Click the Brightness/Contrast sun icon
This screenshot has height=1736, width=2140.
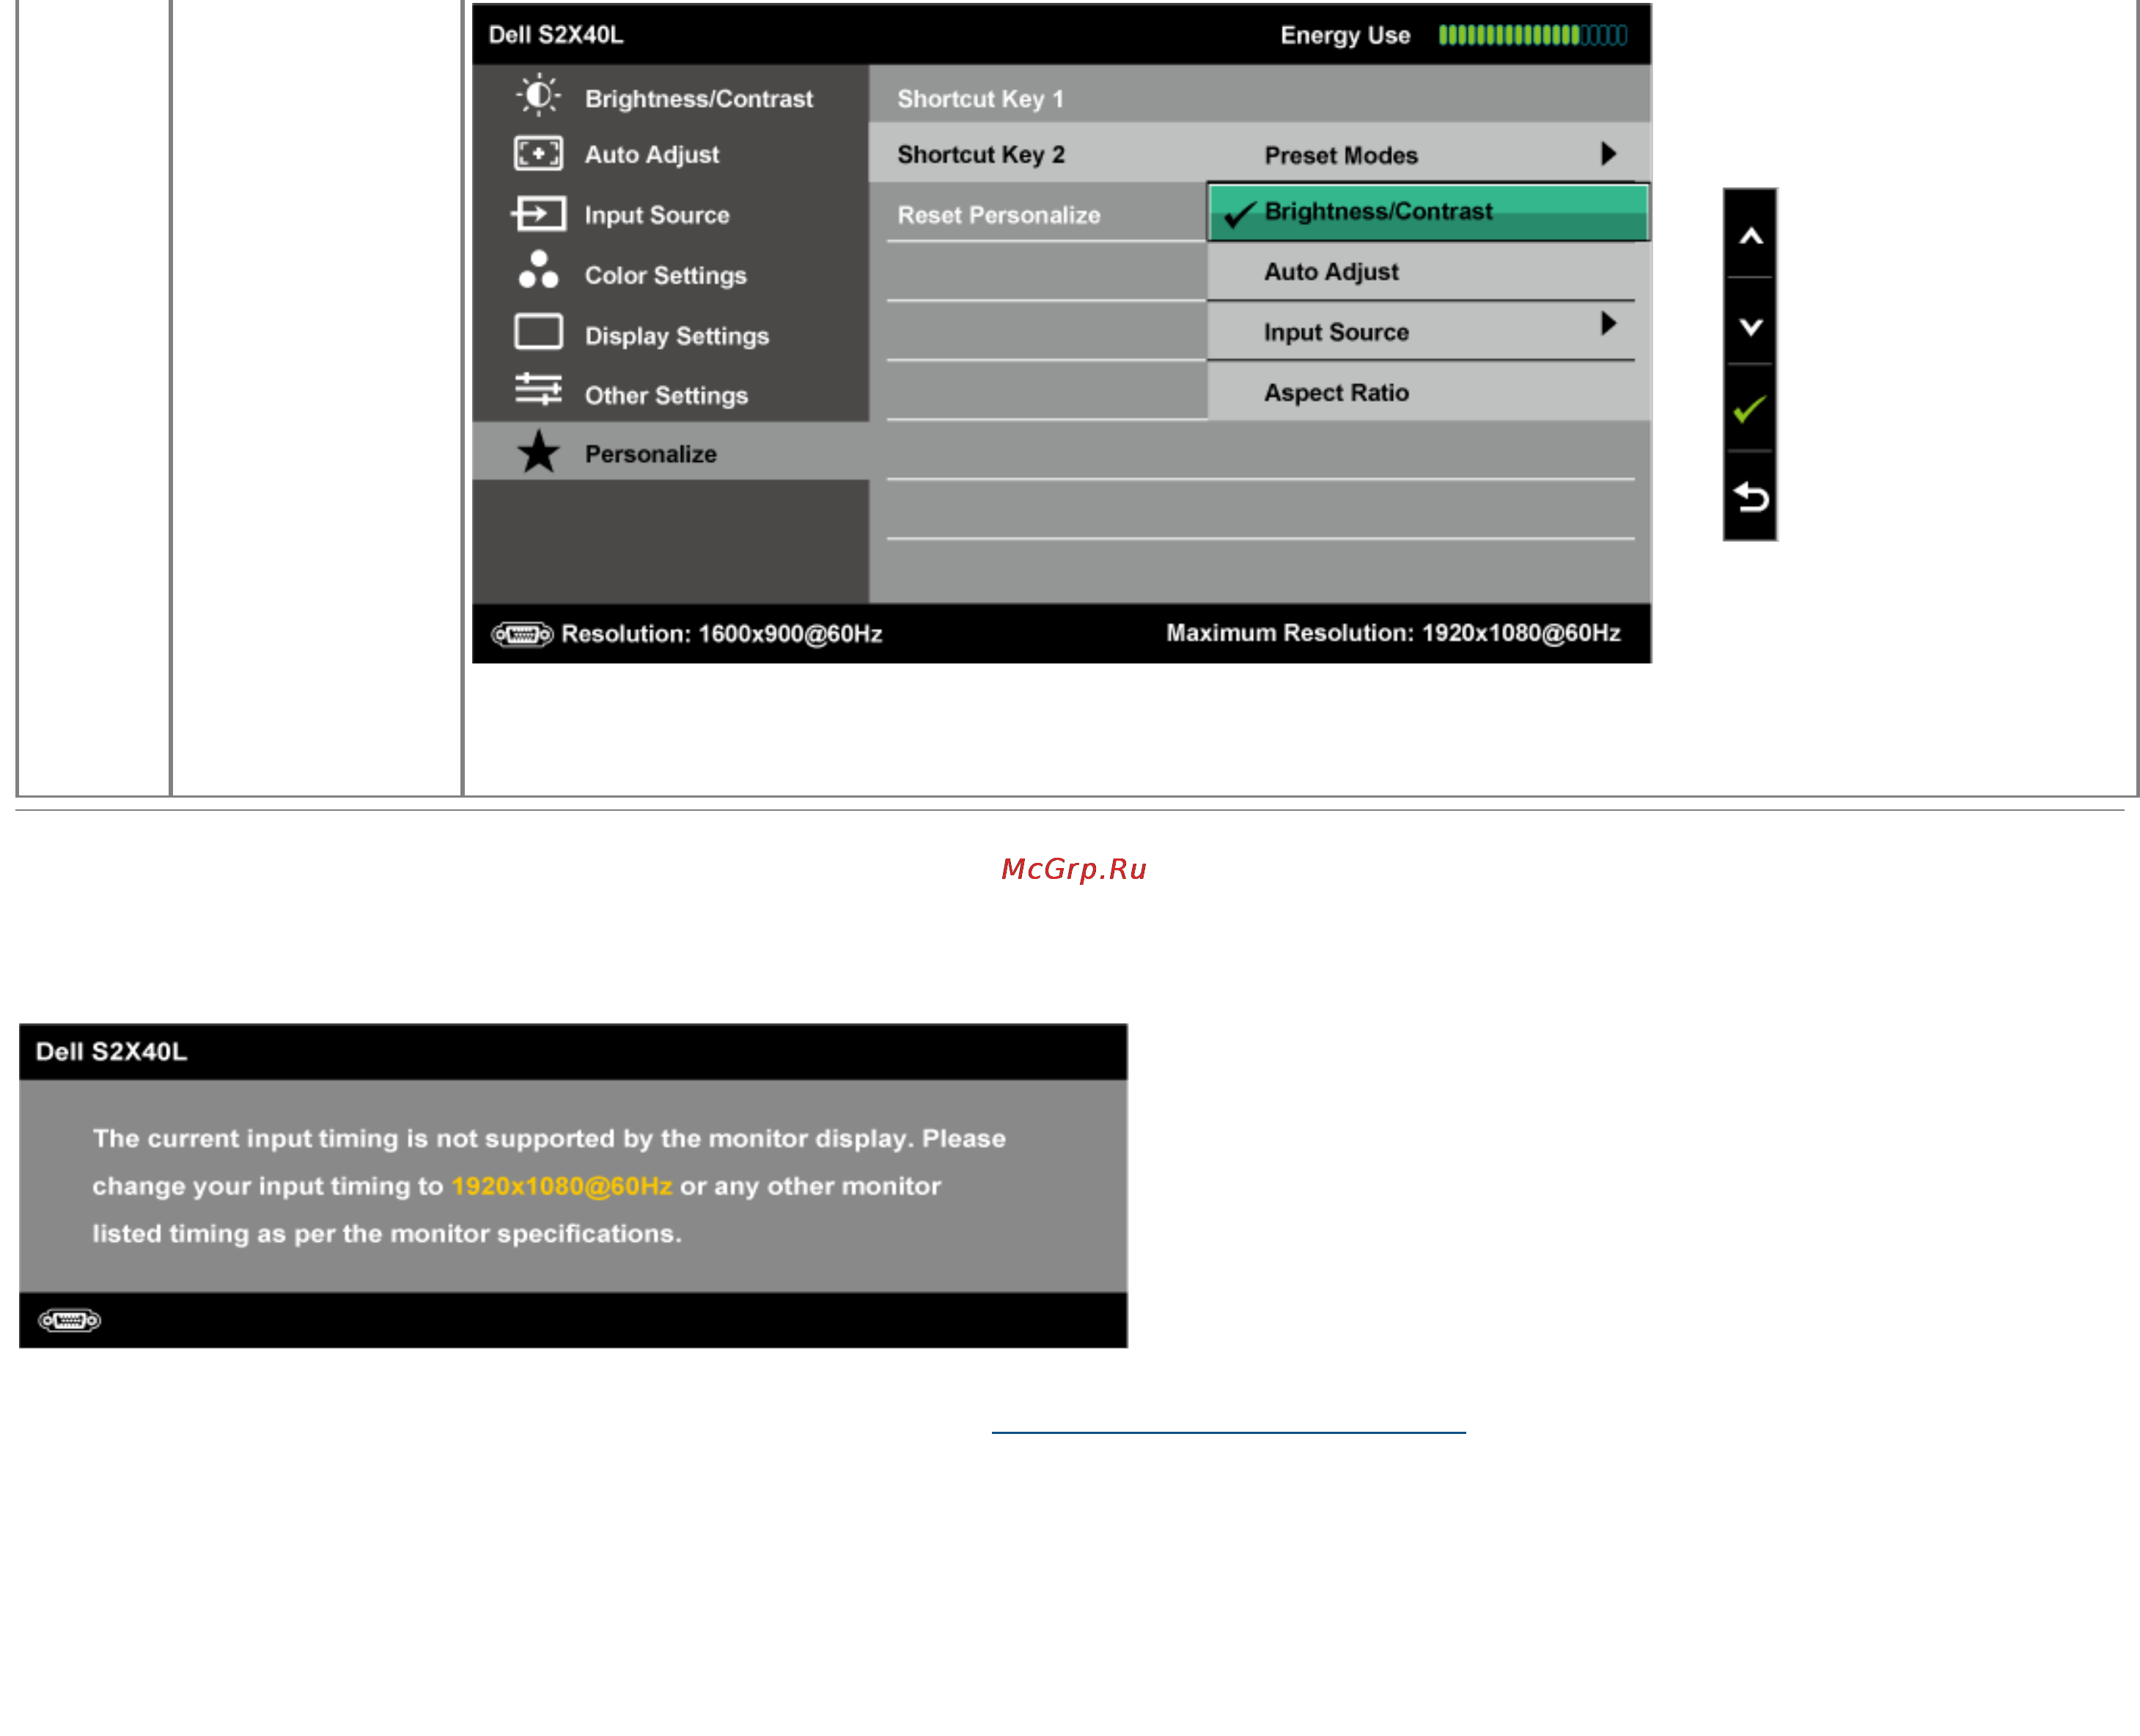(538, 96)
